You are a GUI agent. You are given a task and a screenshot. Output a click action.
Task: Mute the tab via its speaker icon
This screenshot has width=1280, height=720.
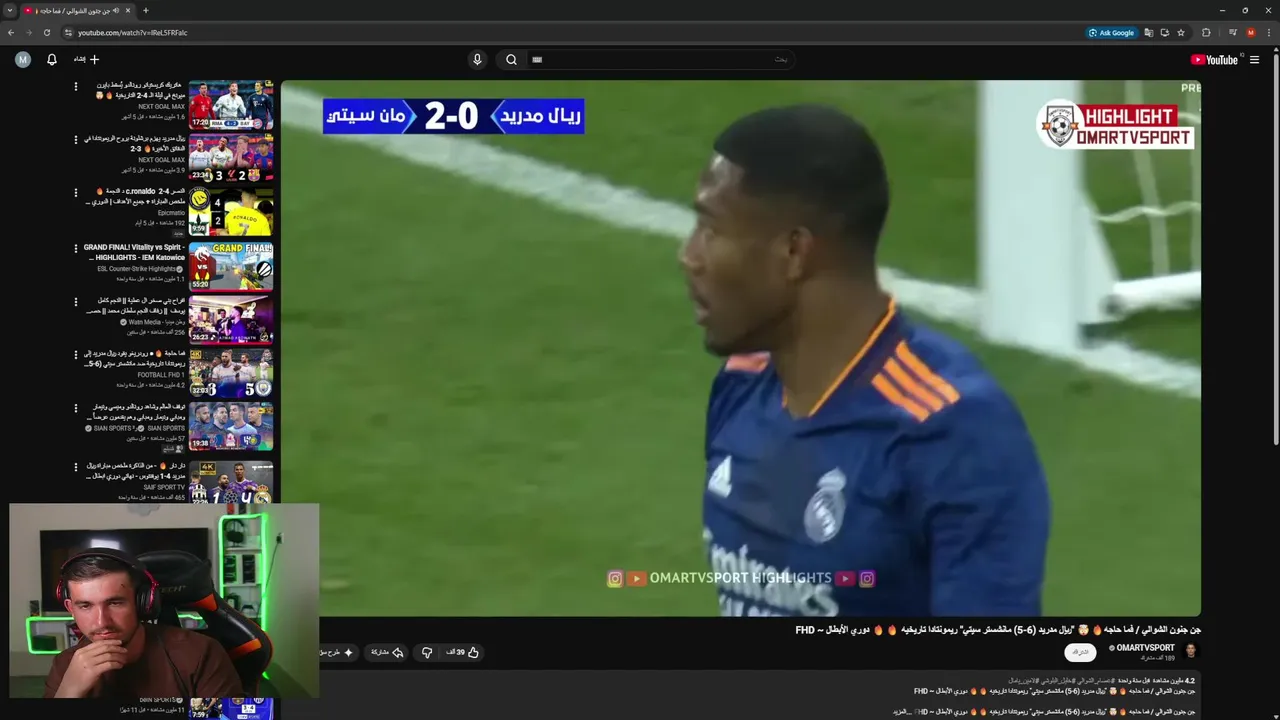tap(116, 10)
